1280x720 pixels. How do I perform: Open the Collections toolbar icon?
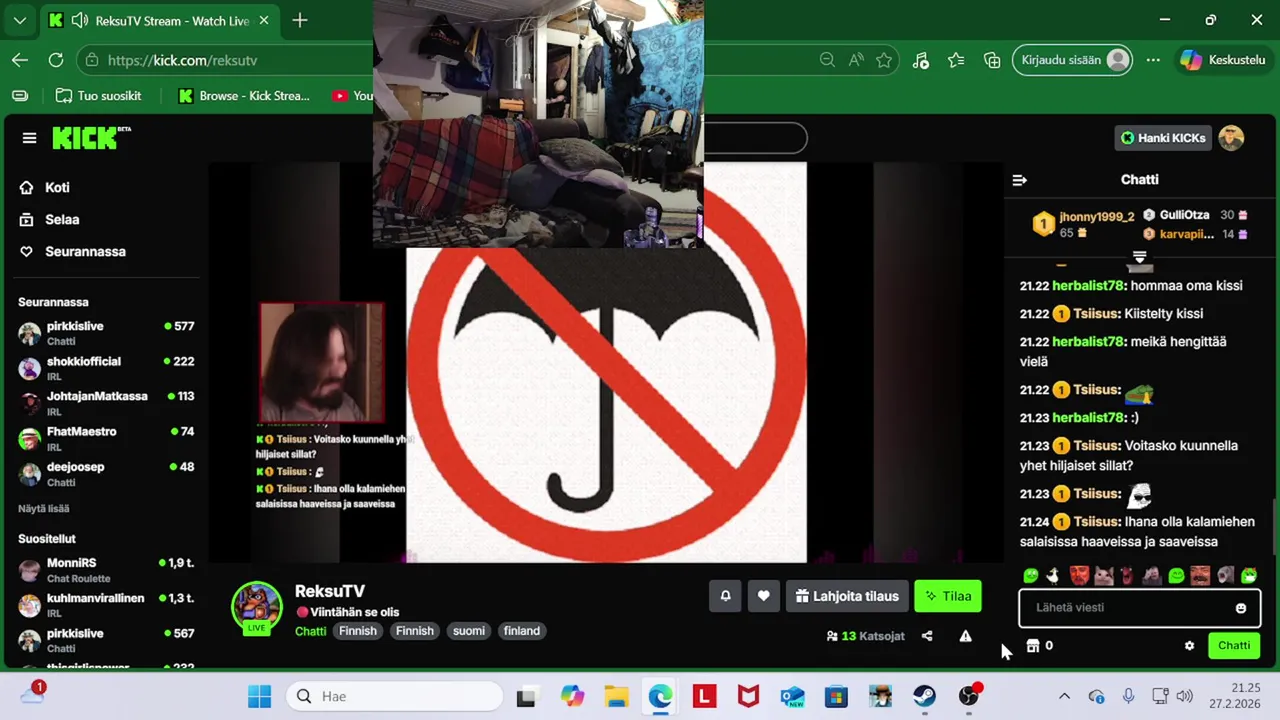pyautogui.click(x=992, y=60)
